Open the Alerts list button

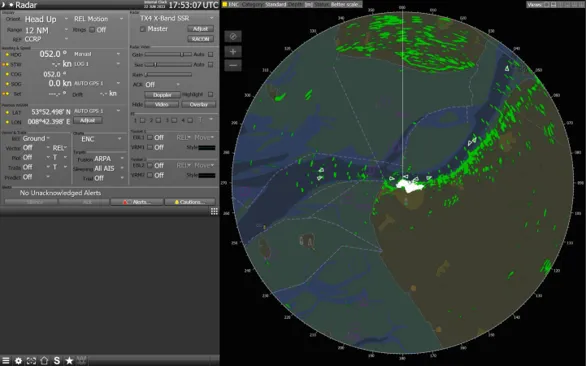tap(137, 202)
